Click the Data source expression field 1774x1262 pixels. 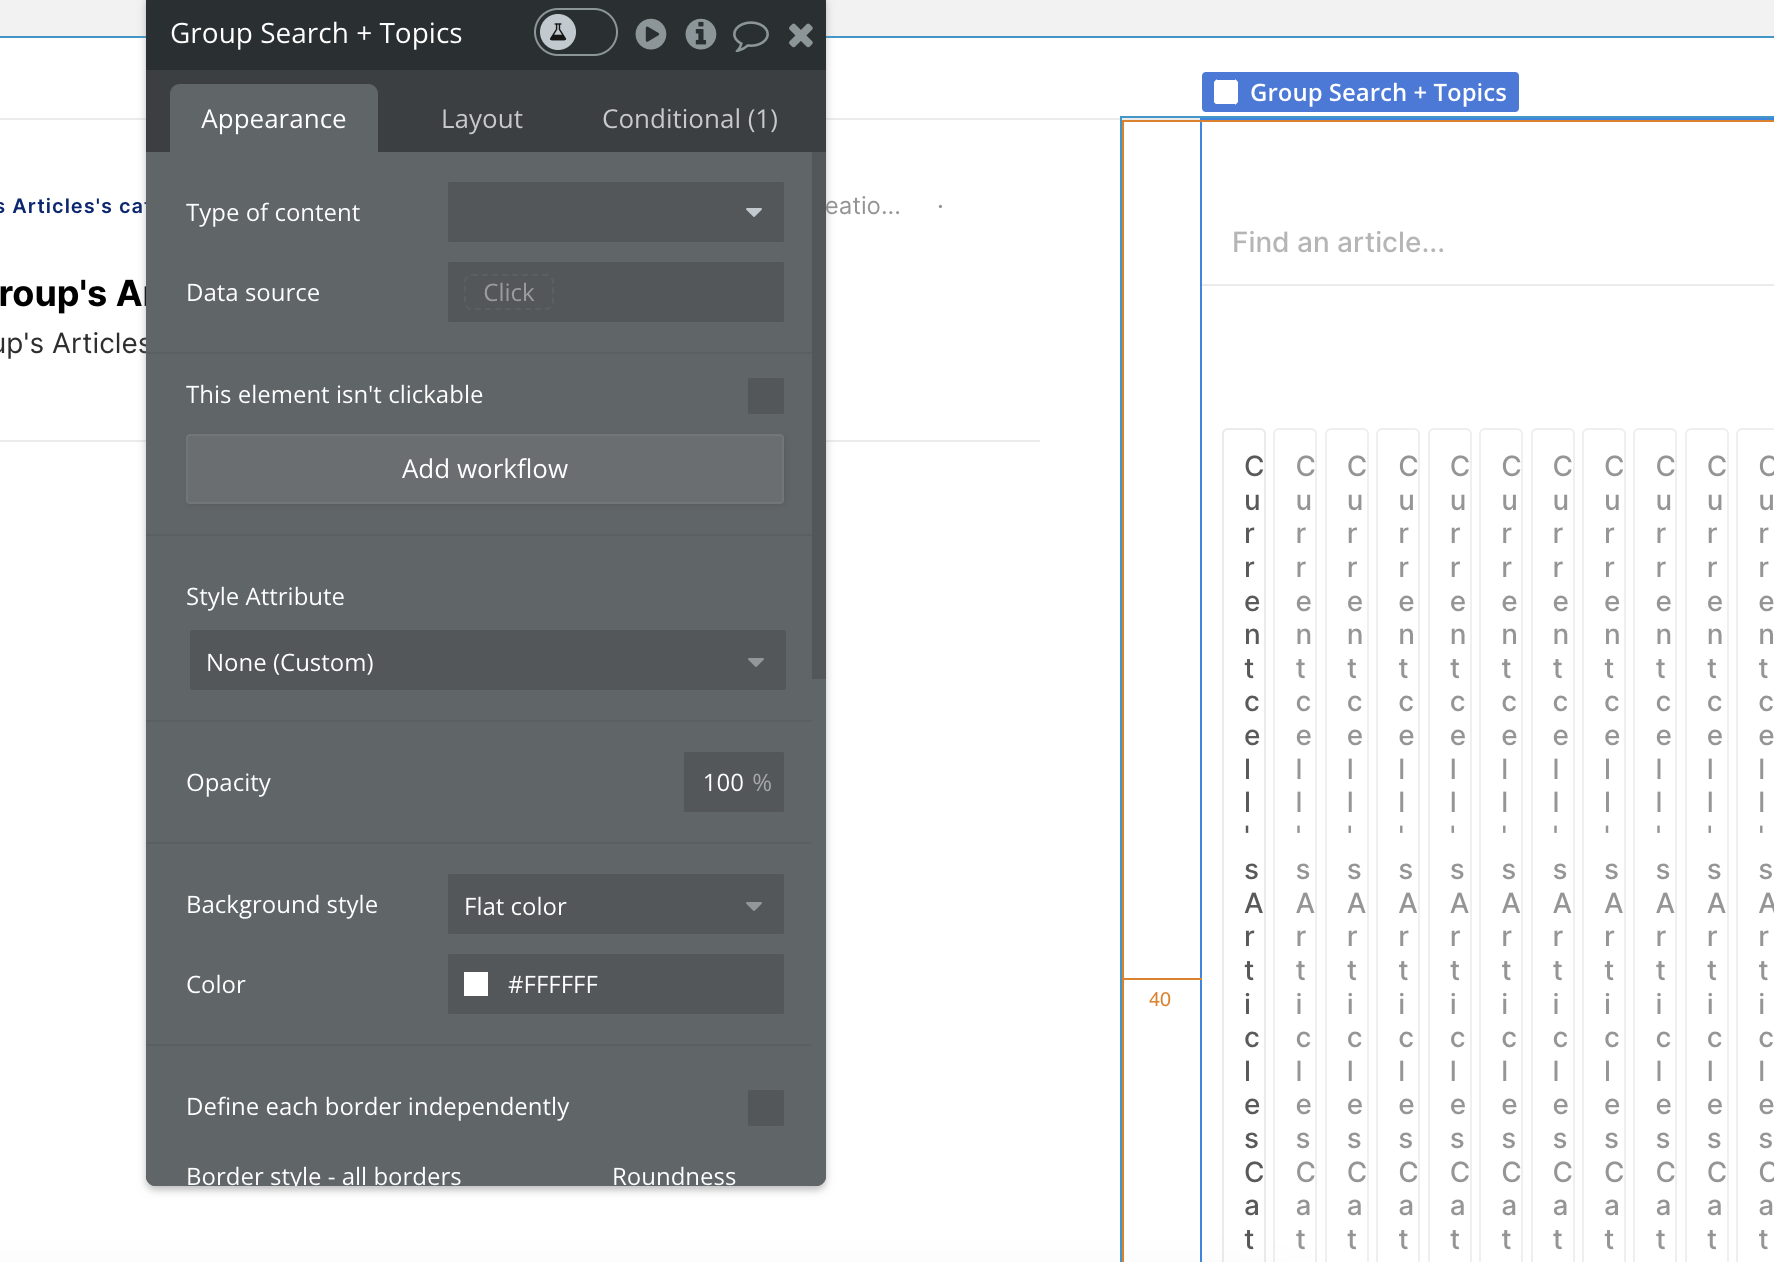coord(616,292)
